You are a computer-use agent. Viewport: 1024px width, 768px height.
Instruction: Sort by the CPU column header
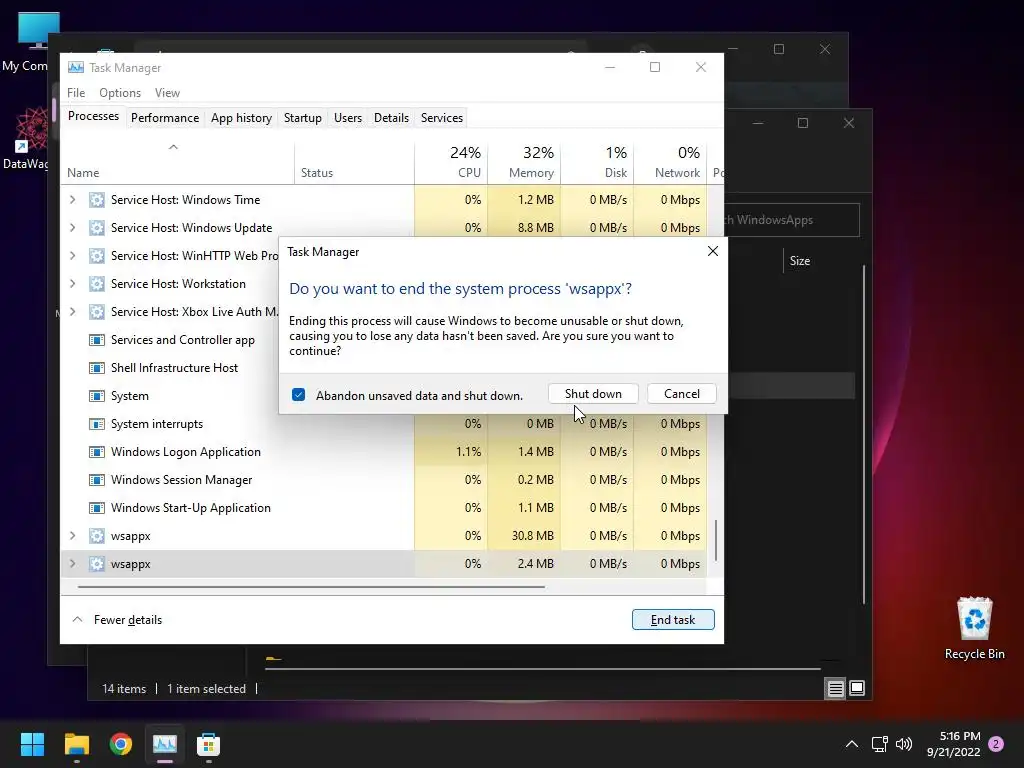[451, 162]
